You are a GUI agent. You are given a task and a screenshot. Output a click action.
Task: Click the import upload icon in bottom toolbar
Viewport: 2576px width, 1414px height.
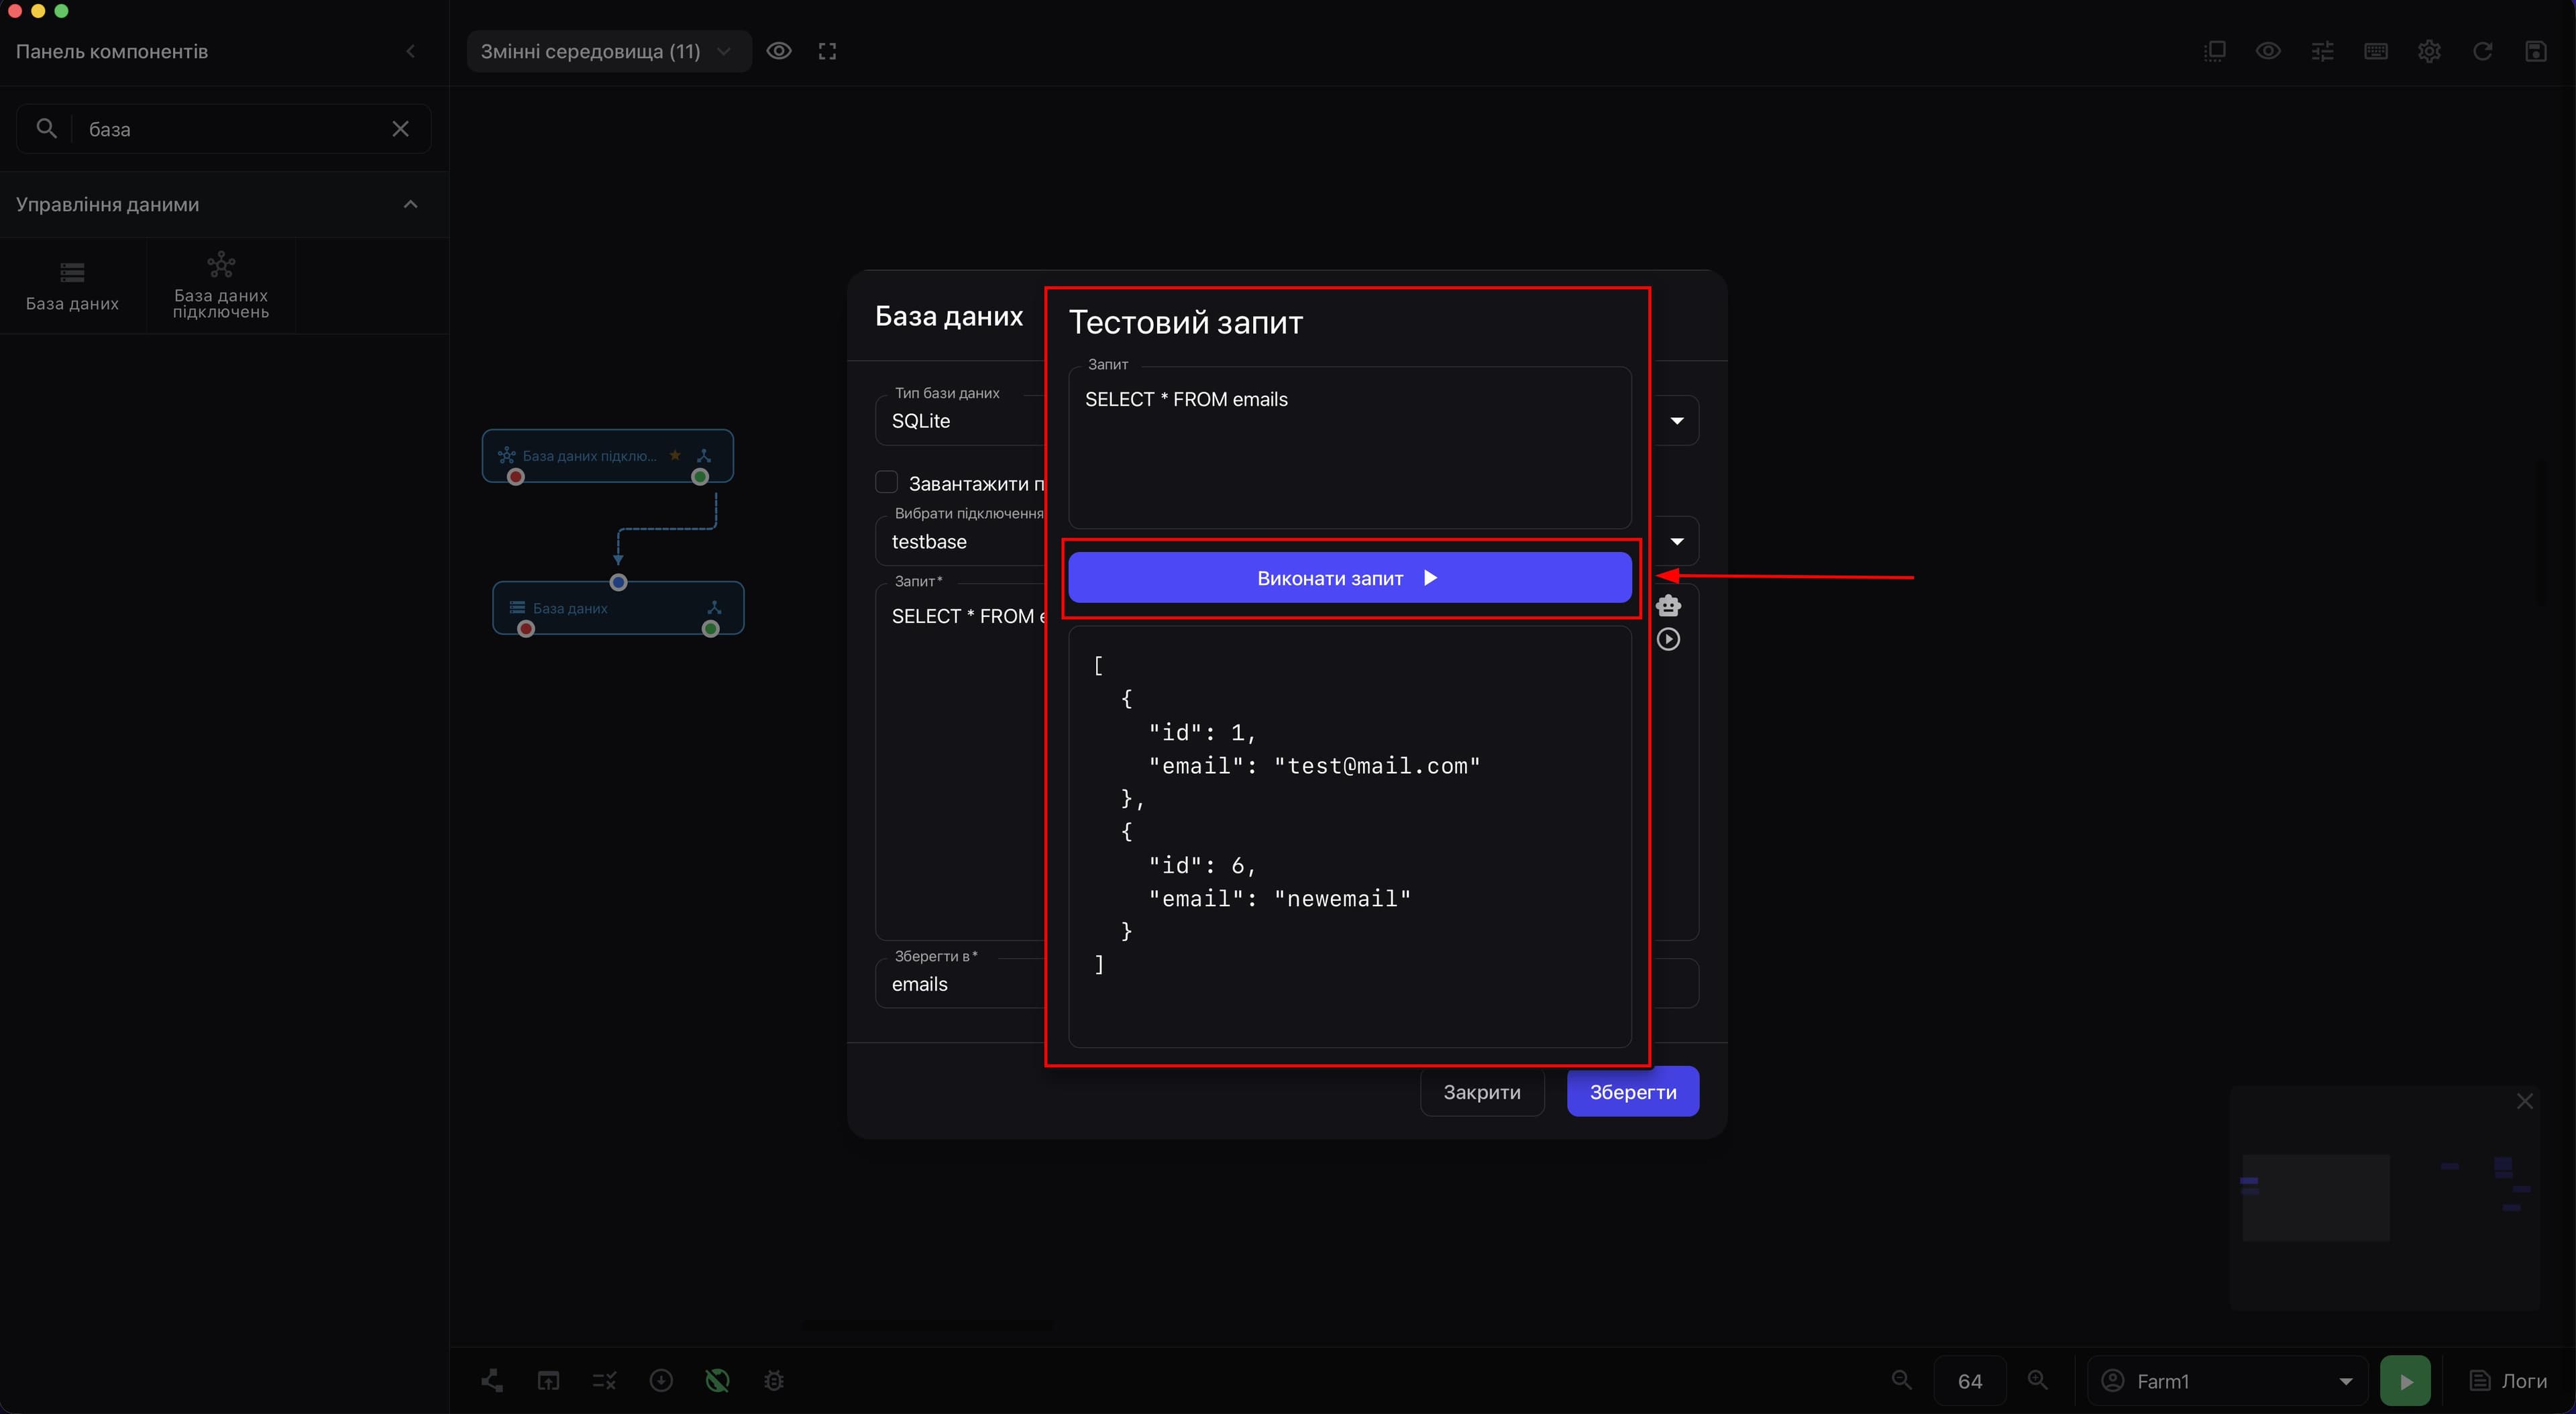pos(548,1381)
